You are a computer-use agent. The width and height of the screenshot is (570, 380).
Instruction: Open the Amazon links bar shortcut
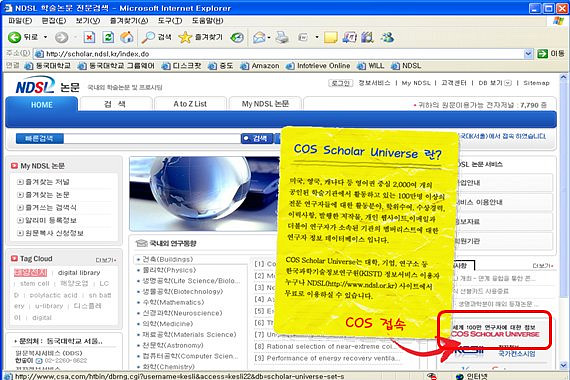coord(260,66)
